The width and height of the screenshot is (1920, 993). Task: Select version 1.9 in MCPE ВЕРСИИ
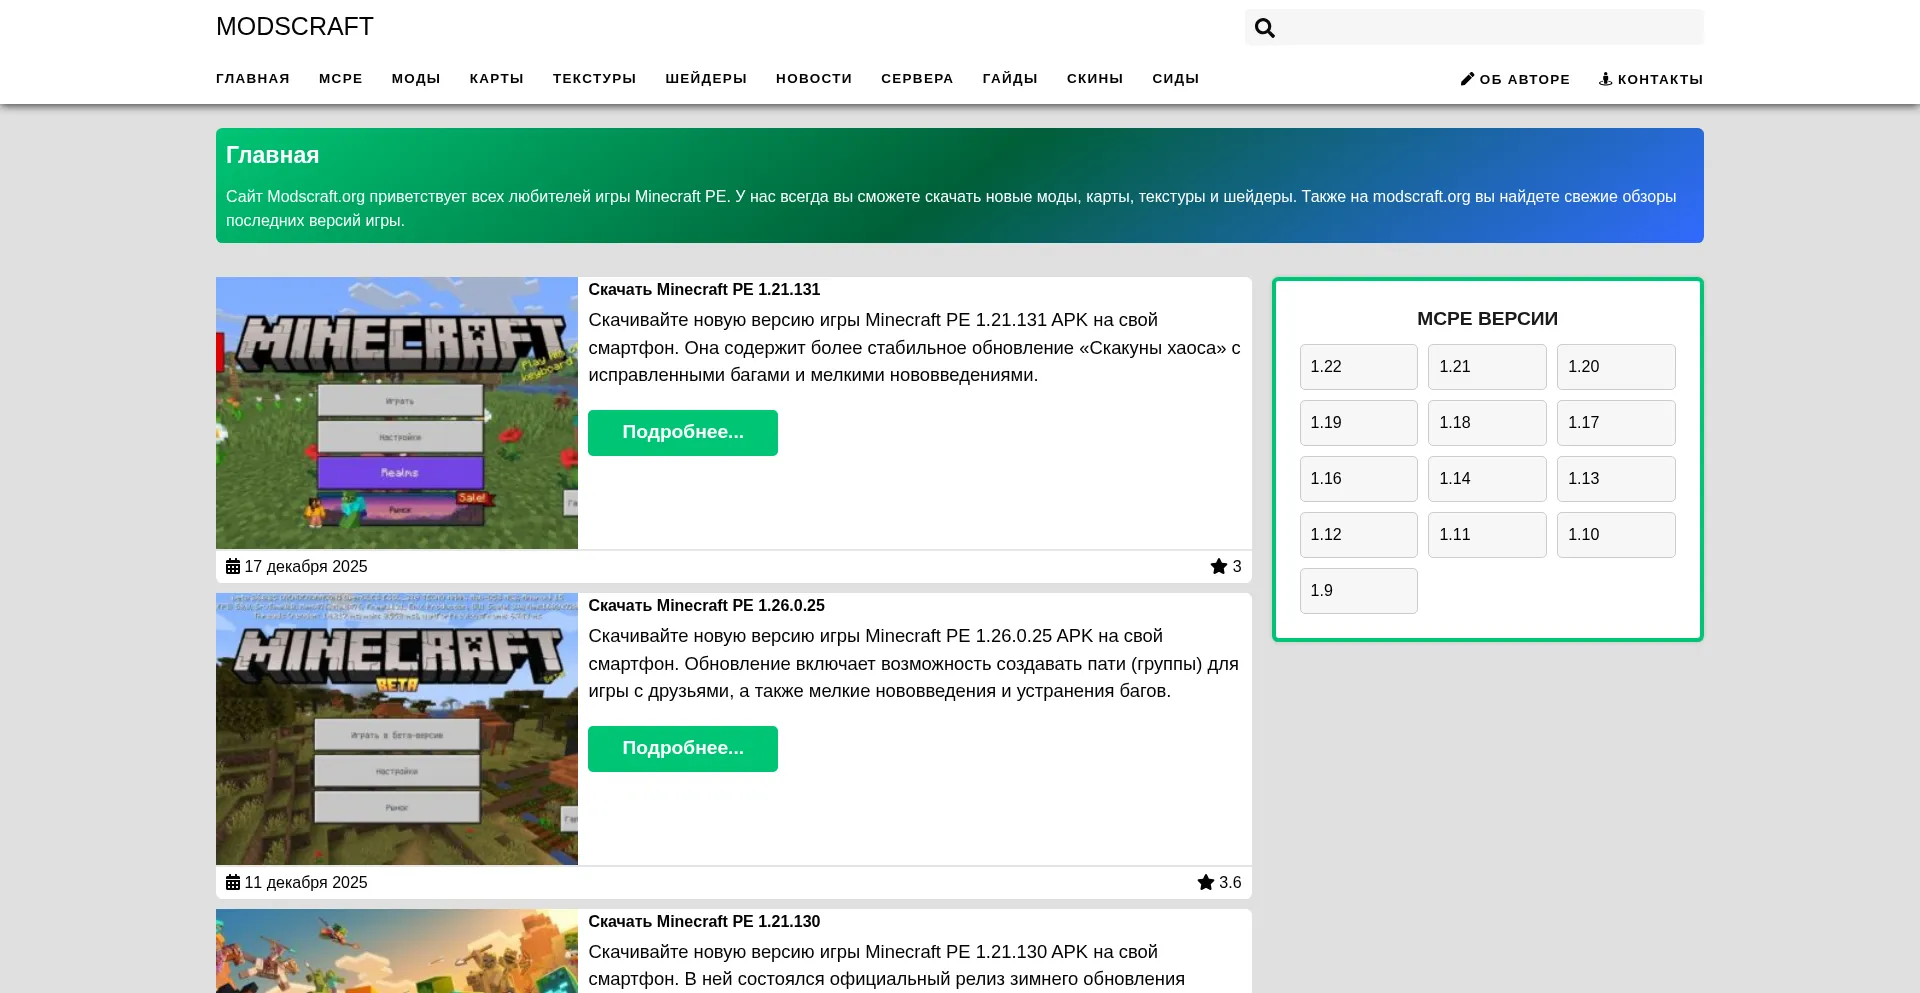coord(1358,590)
